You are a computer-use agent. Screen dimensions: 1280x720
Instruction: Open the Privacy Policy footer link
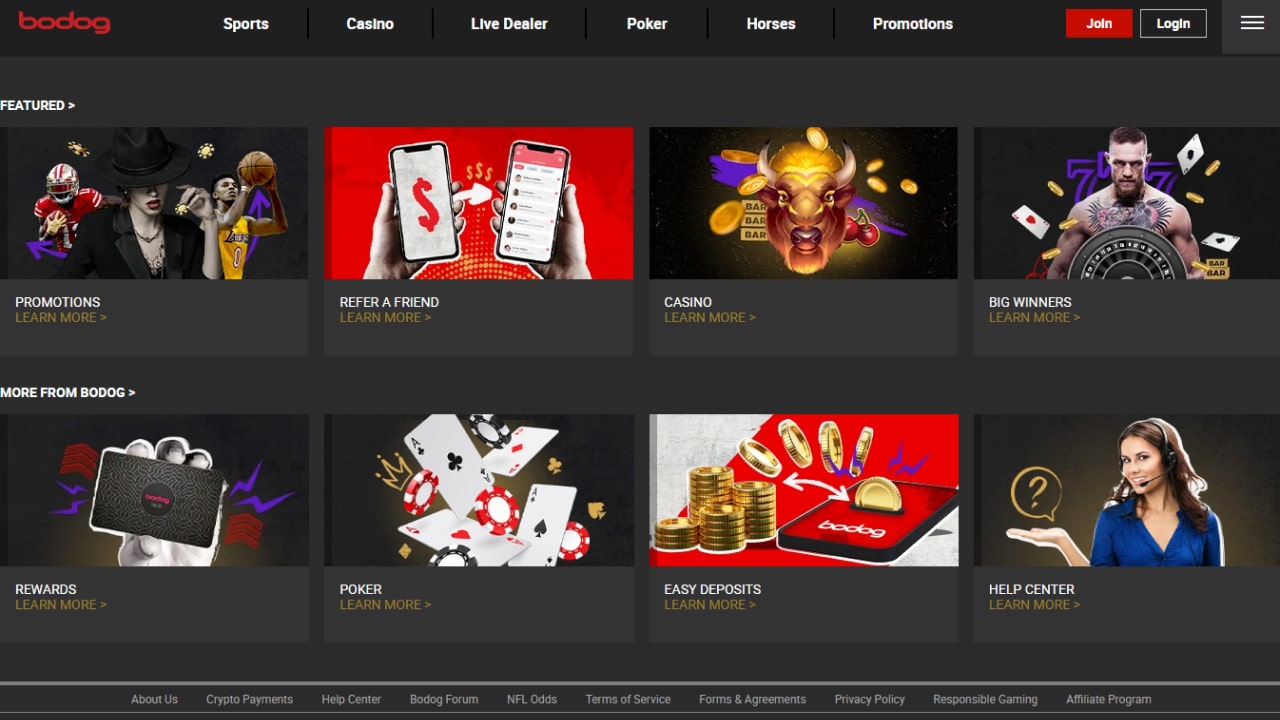pos(869,700)
